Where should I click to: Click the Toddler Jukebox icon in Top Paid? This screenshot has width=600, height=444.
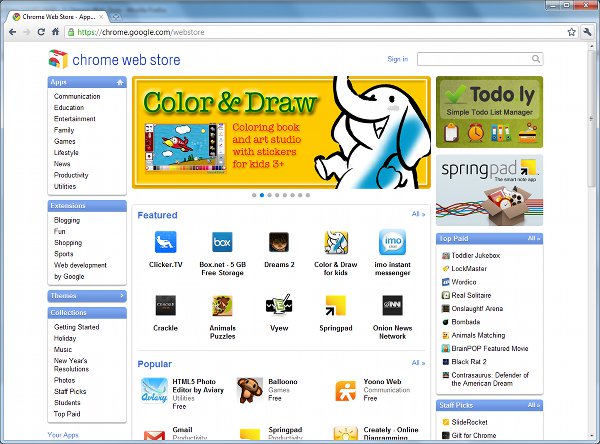tap(445, 255)
